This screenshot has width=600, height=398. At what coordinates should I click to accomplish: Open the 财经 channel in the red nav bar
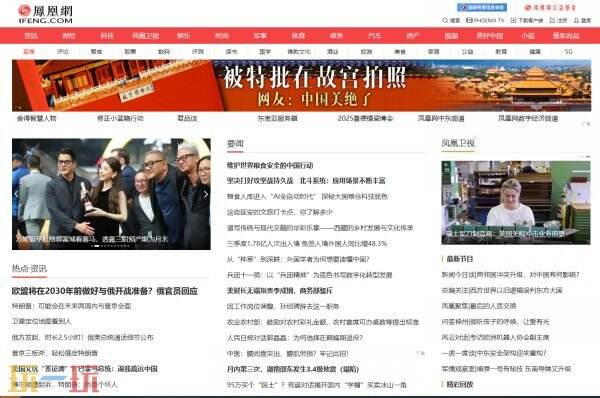(x=69, y=36)
